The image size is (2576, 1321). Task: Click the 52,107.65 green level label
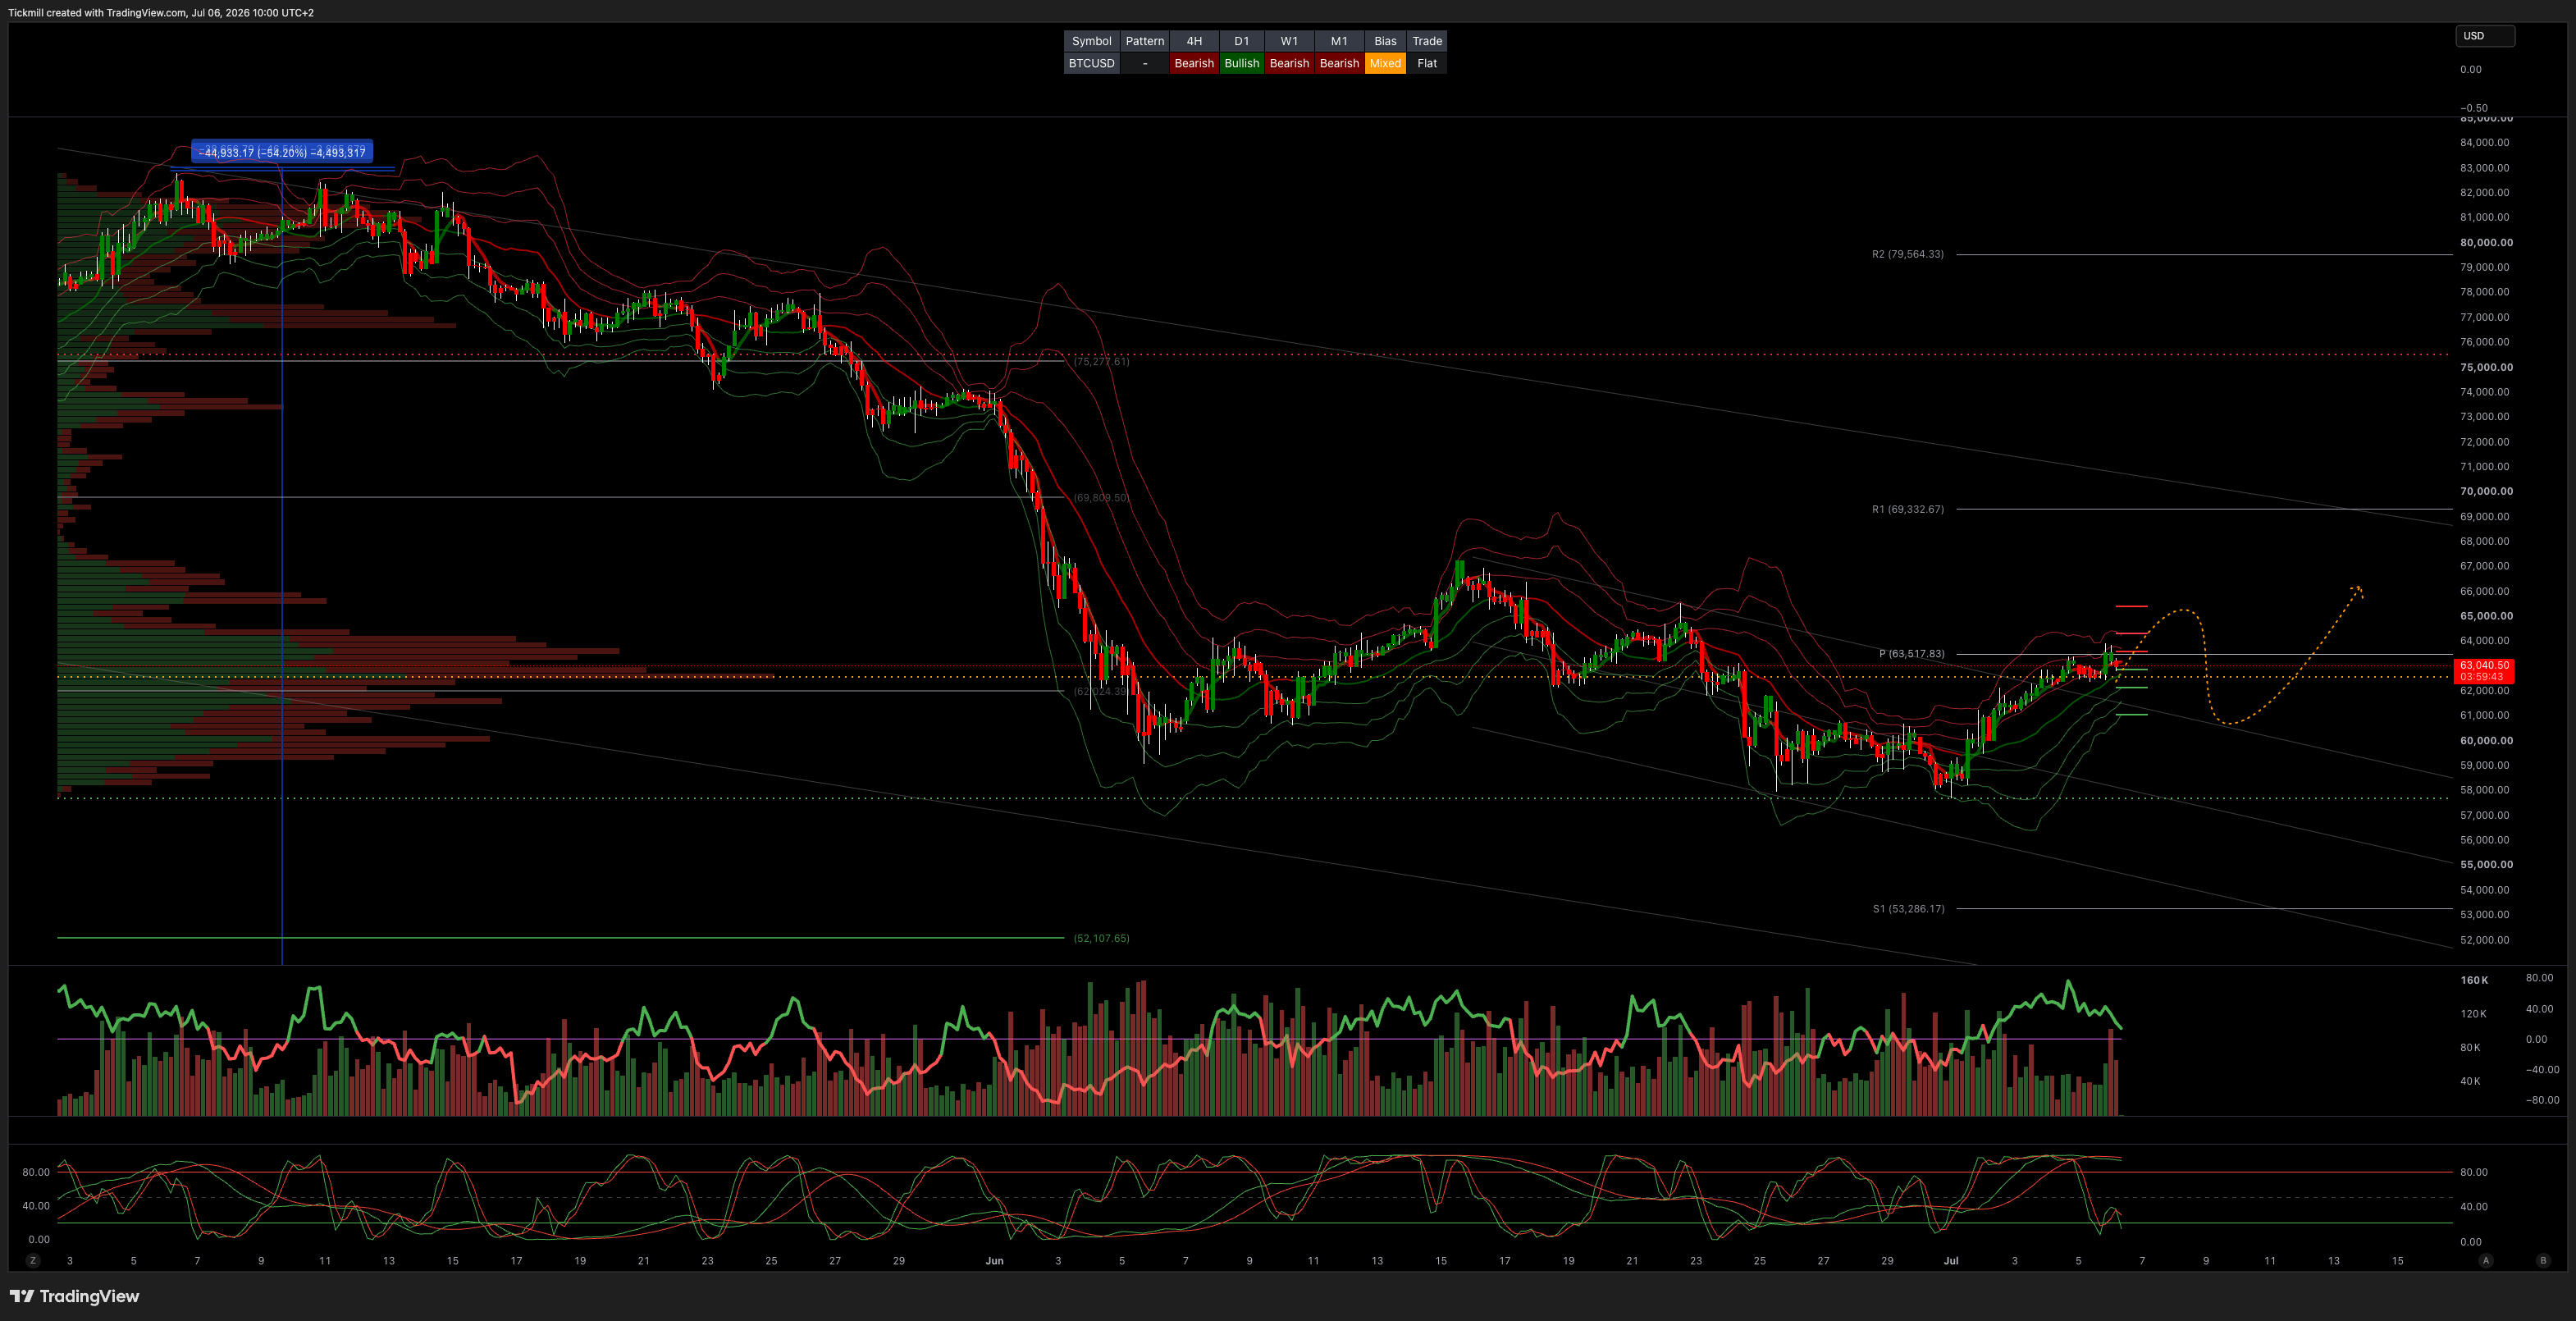pyautogui.click(x=1101, y=938)
